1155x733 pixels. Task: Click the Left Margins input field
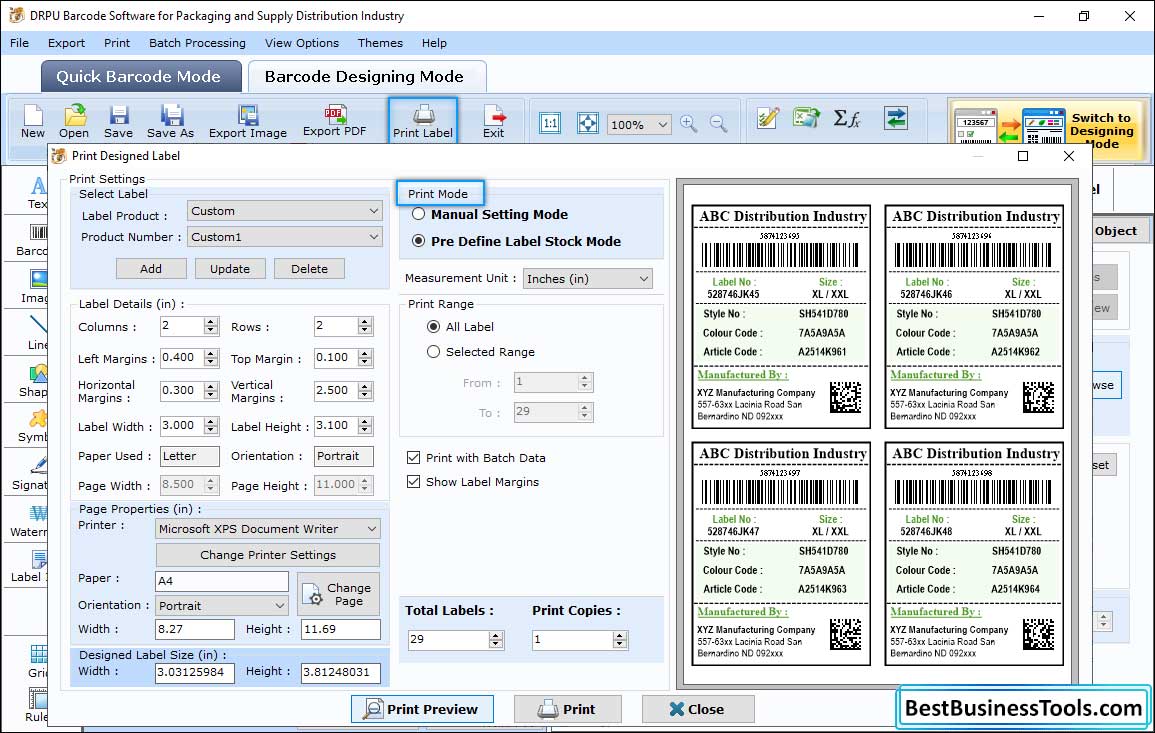183,358
